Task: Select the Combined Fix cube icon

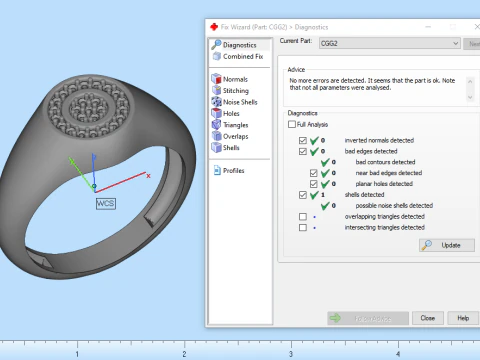Action: pyautogui.click(x=217, y=56)
